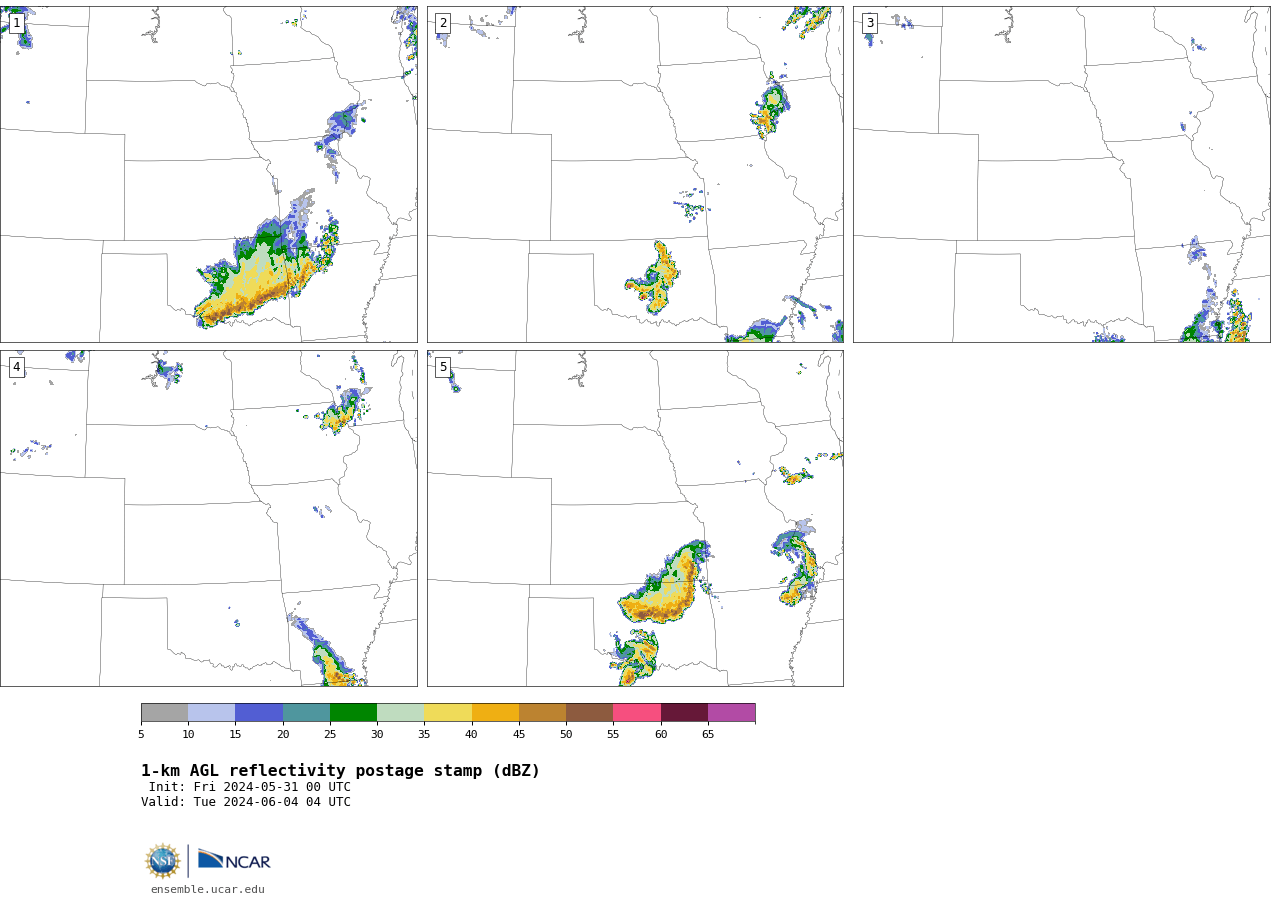The height and width of the screenshot is (901, 1280).
Task: Click the pale green 30-35 dBZ swatch
Action: (x=400, y=713)
